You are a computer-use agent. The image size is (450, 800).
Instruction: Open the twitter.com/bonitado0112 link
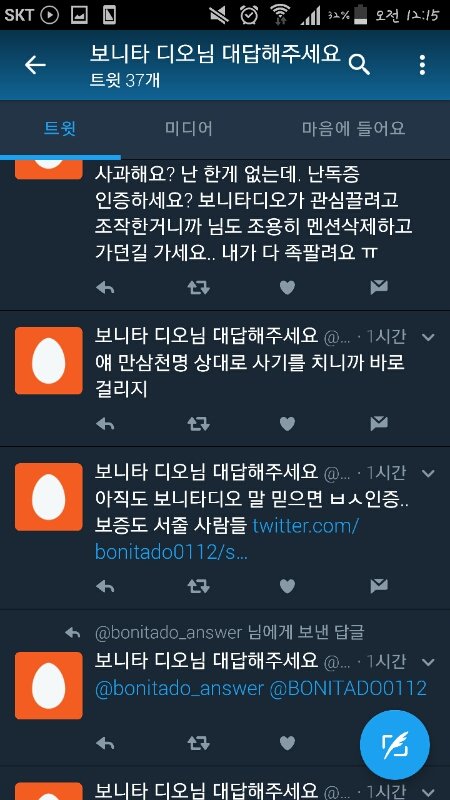(227, 539)
